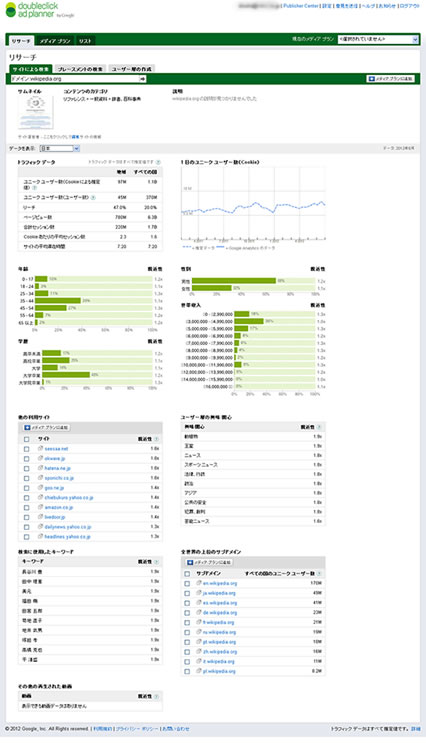426x743 pixels.
Task: Check the box for ja.wikipedia.org
Action: tap(187, 593)
